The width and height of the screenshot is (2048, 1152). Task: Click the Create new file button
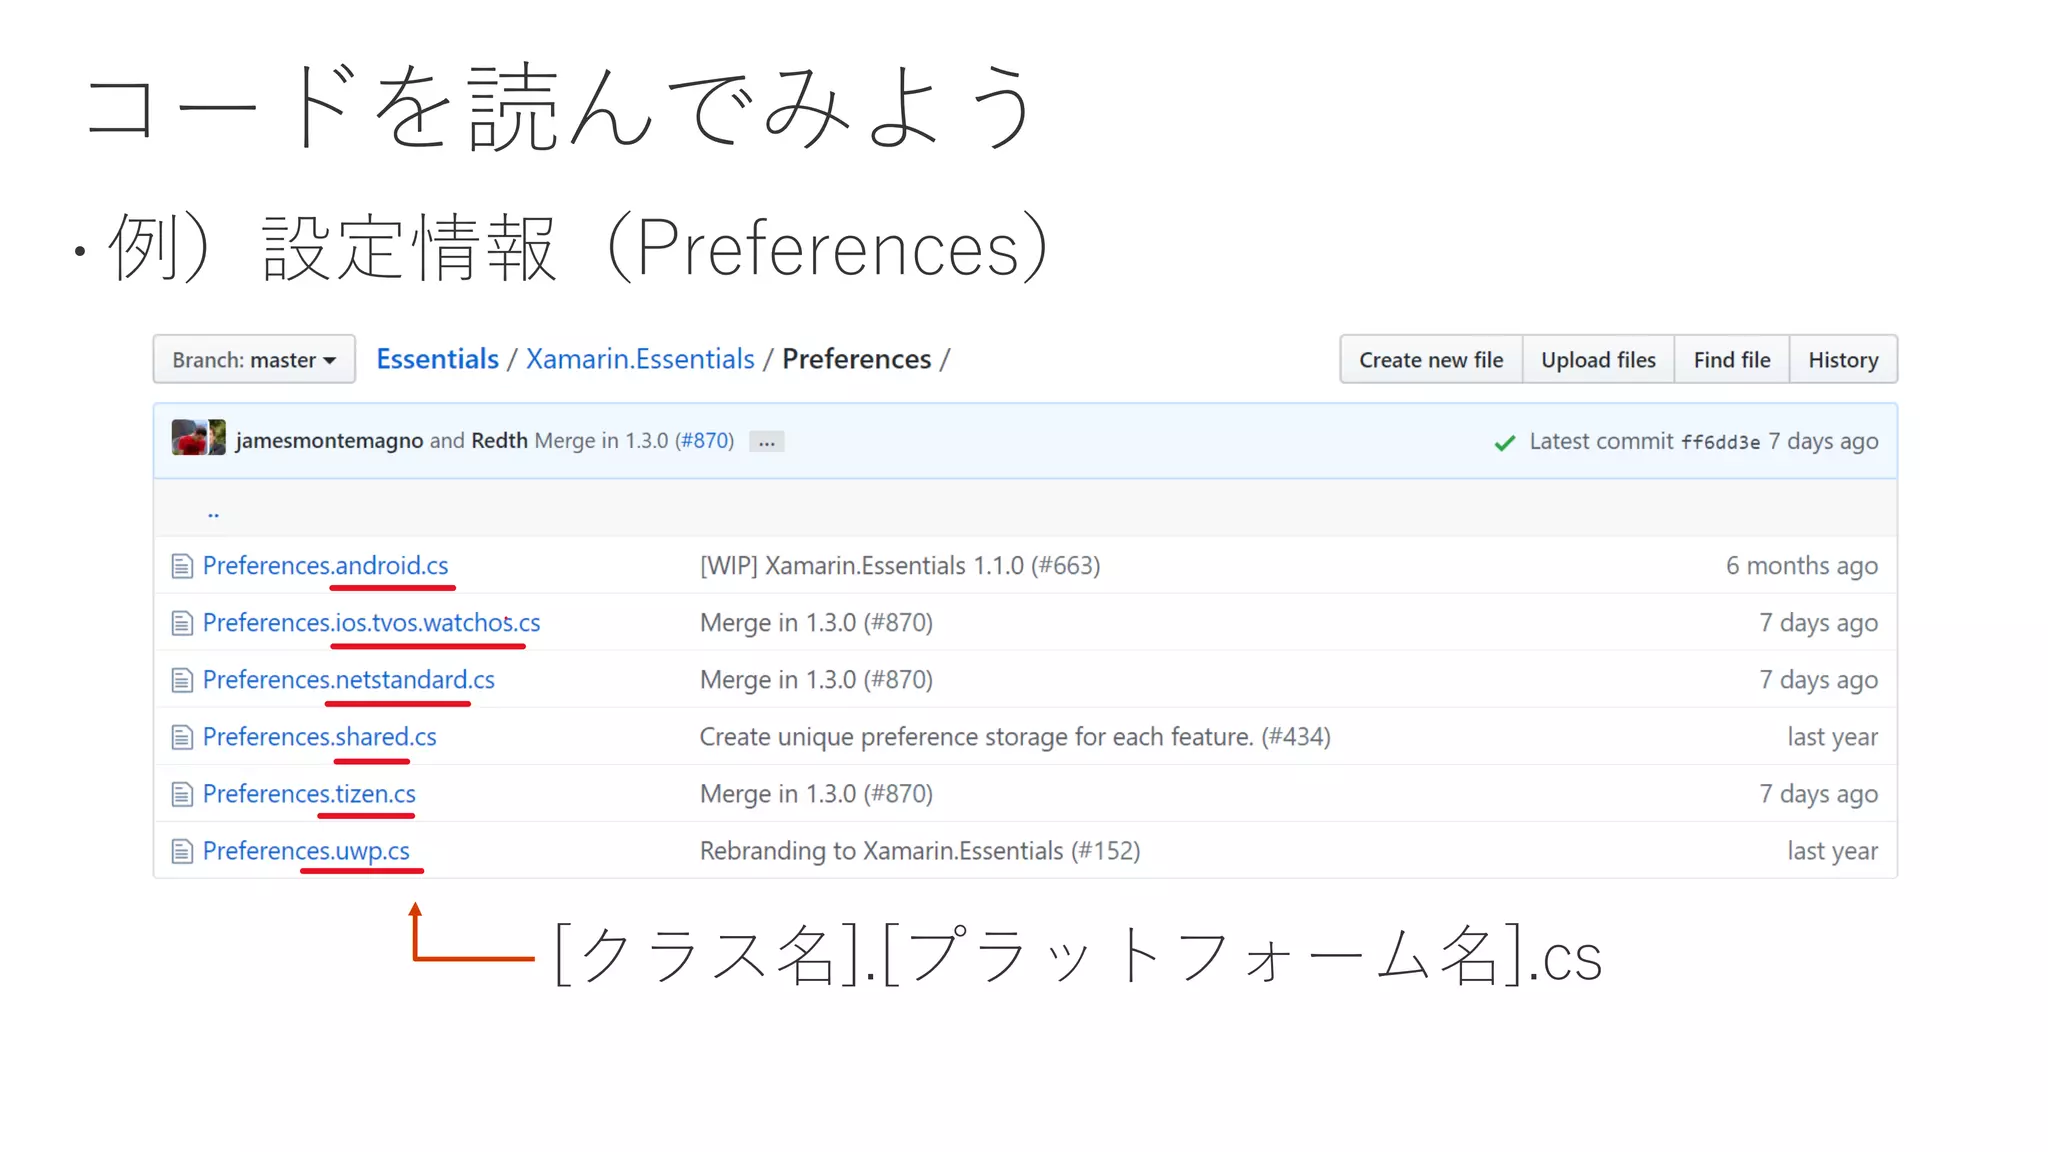coord(1431,359)
